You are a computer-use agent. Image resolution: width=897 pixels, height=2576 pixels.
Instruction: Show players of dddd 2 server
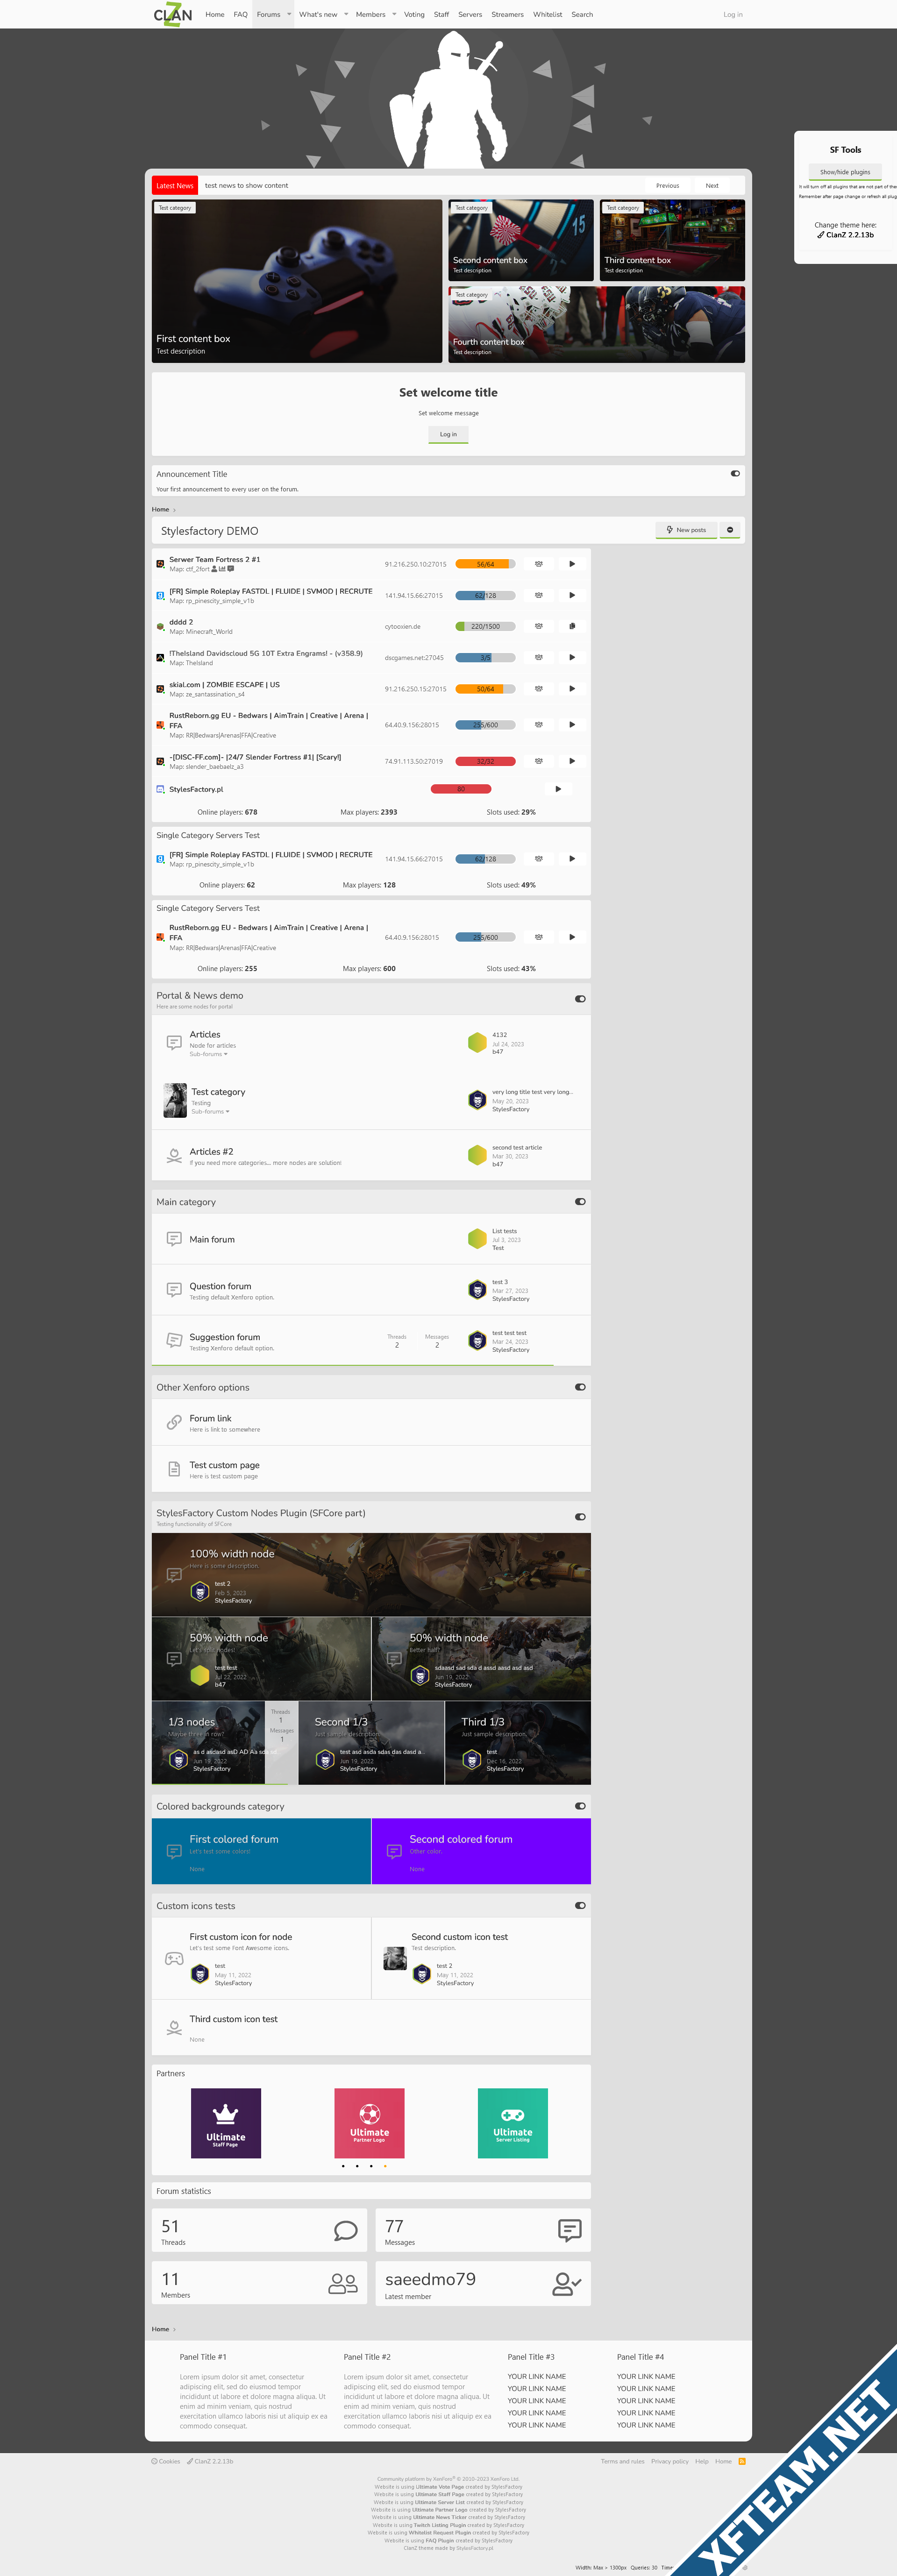click(539, 626)
